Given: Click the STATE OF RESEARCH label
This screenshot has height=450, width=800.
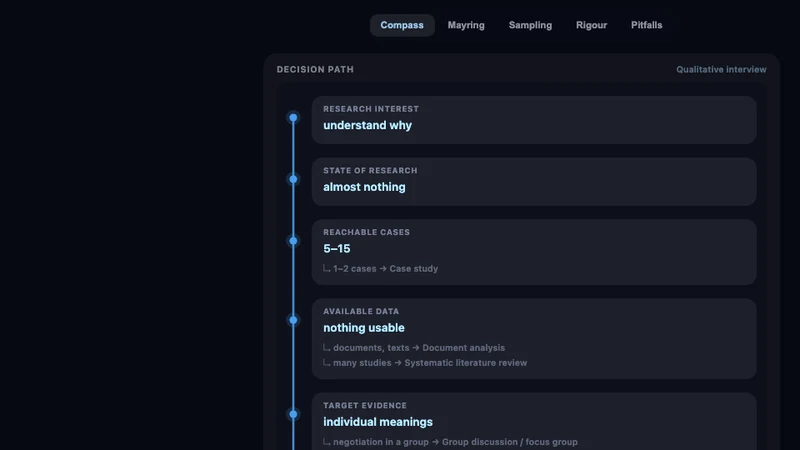Looking at the screenshot, I should click(370, 170).
